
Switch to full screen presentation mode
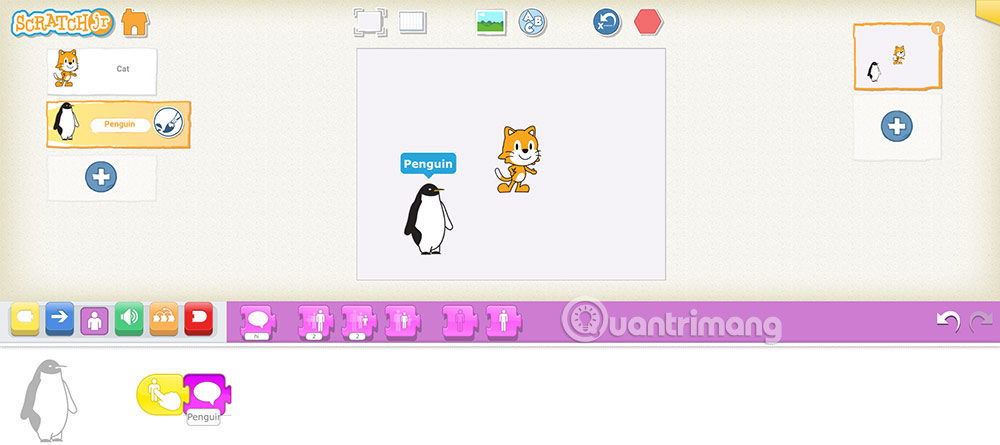(x=370, y=22)
